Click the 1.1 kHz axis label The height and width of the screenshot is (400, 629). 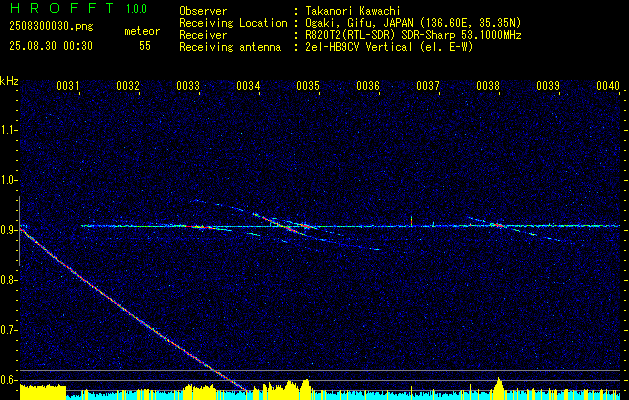click(8, 130)
